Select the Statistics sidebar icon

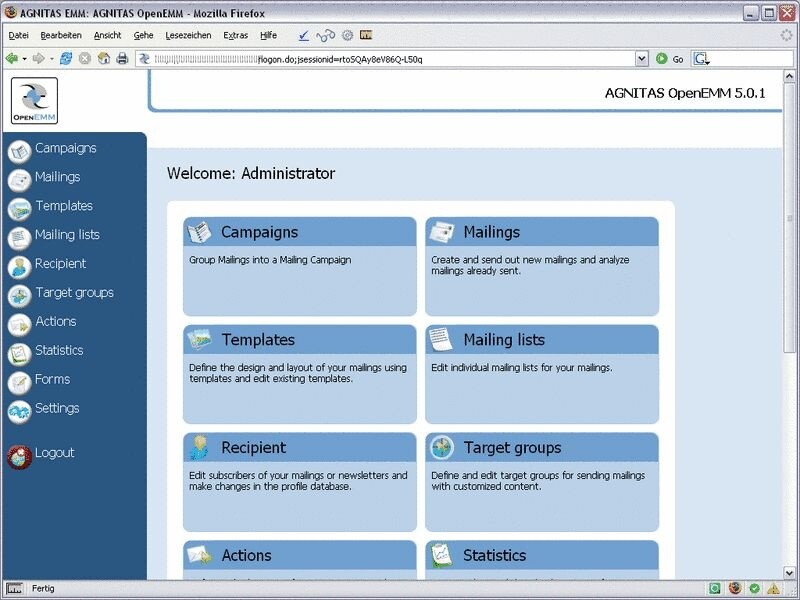(19, 353)
